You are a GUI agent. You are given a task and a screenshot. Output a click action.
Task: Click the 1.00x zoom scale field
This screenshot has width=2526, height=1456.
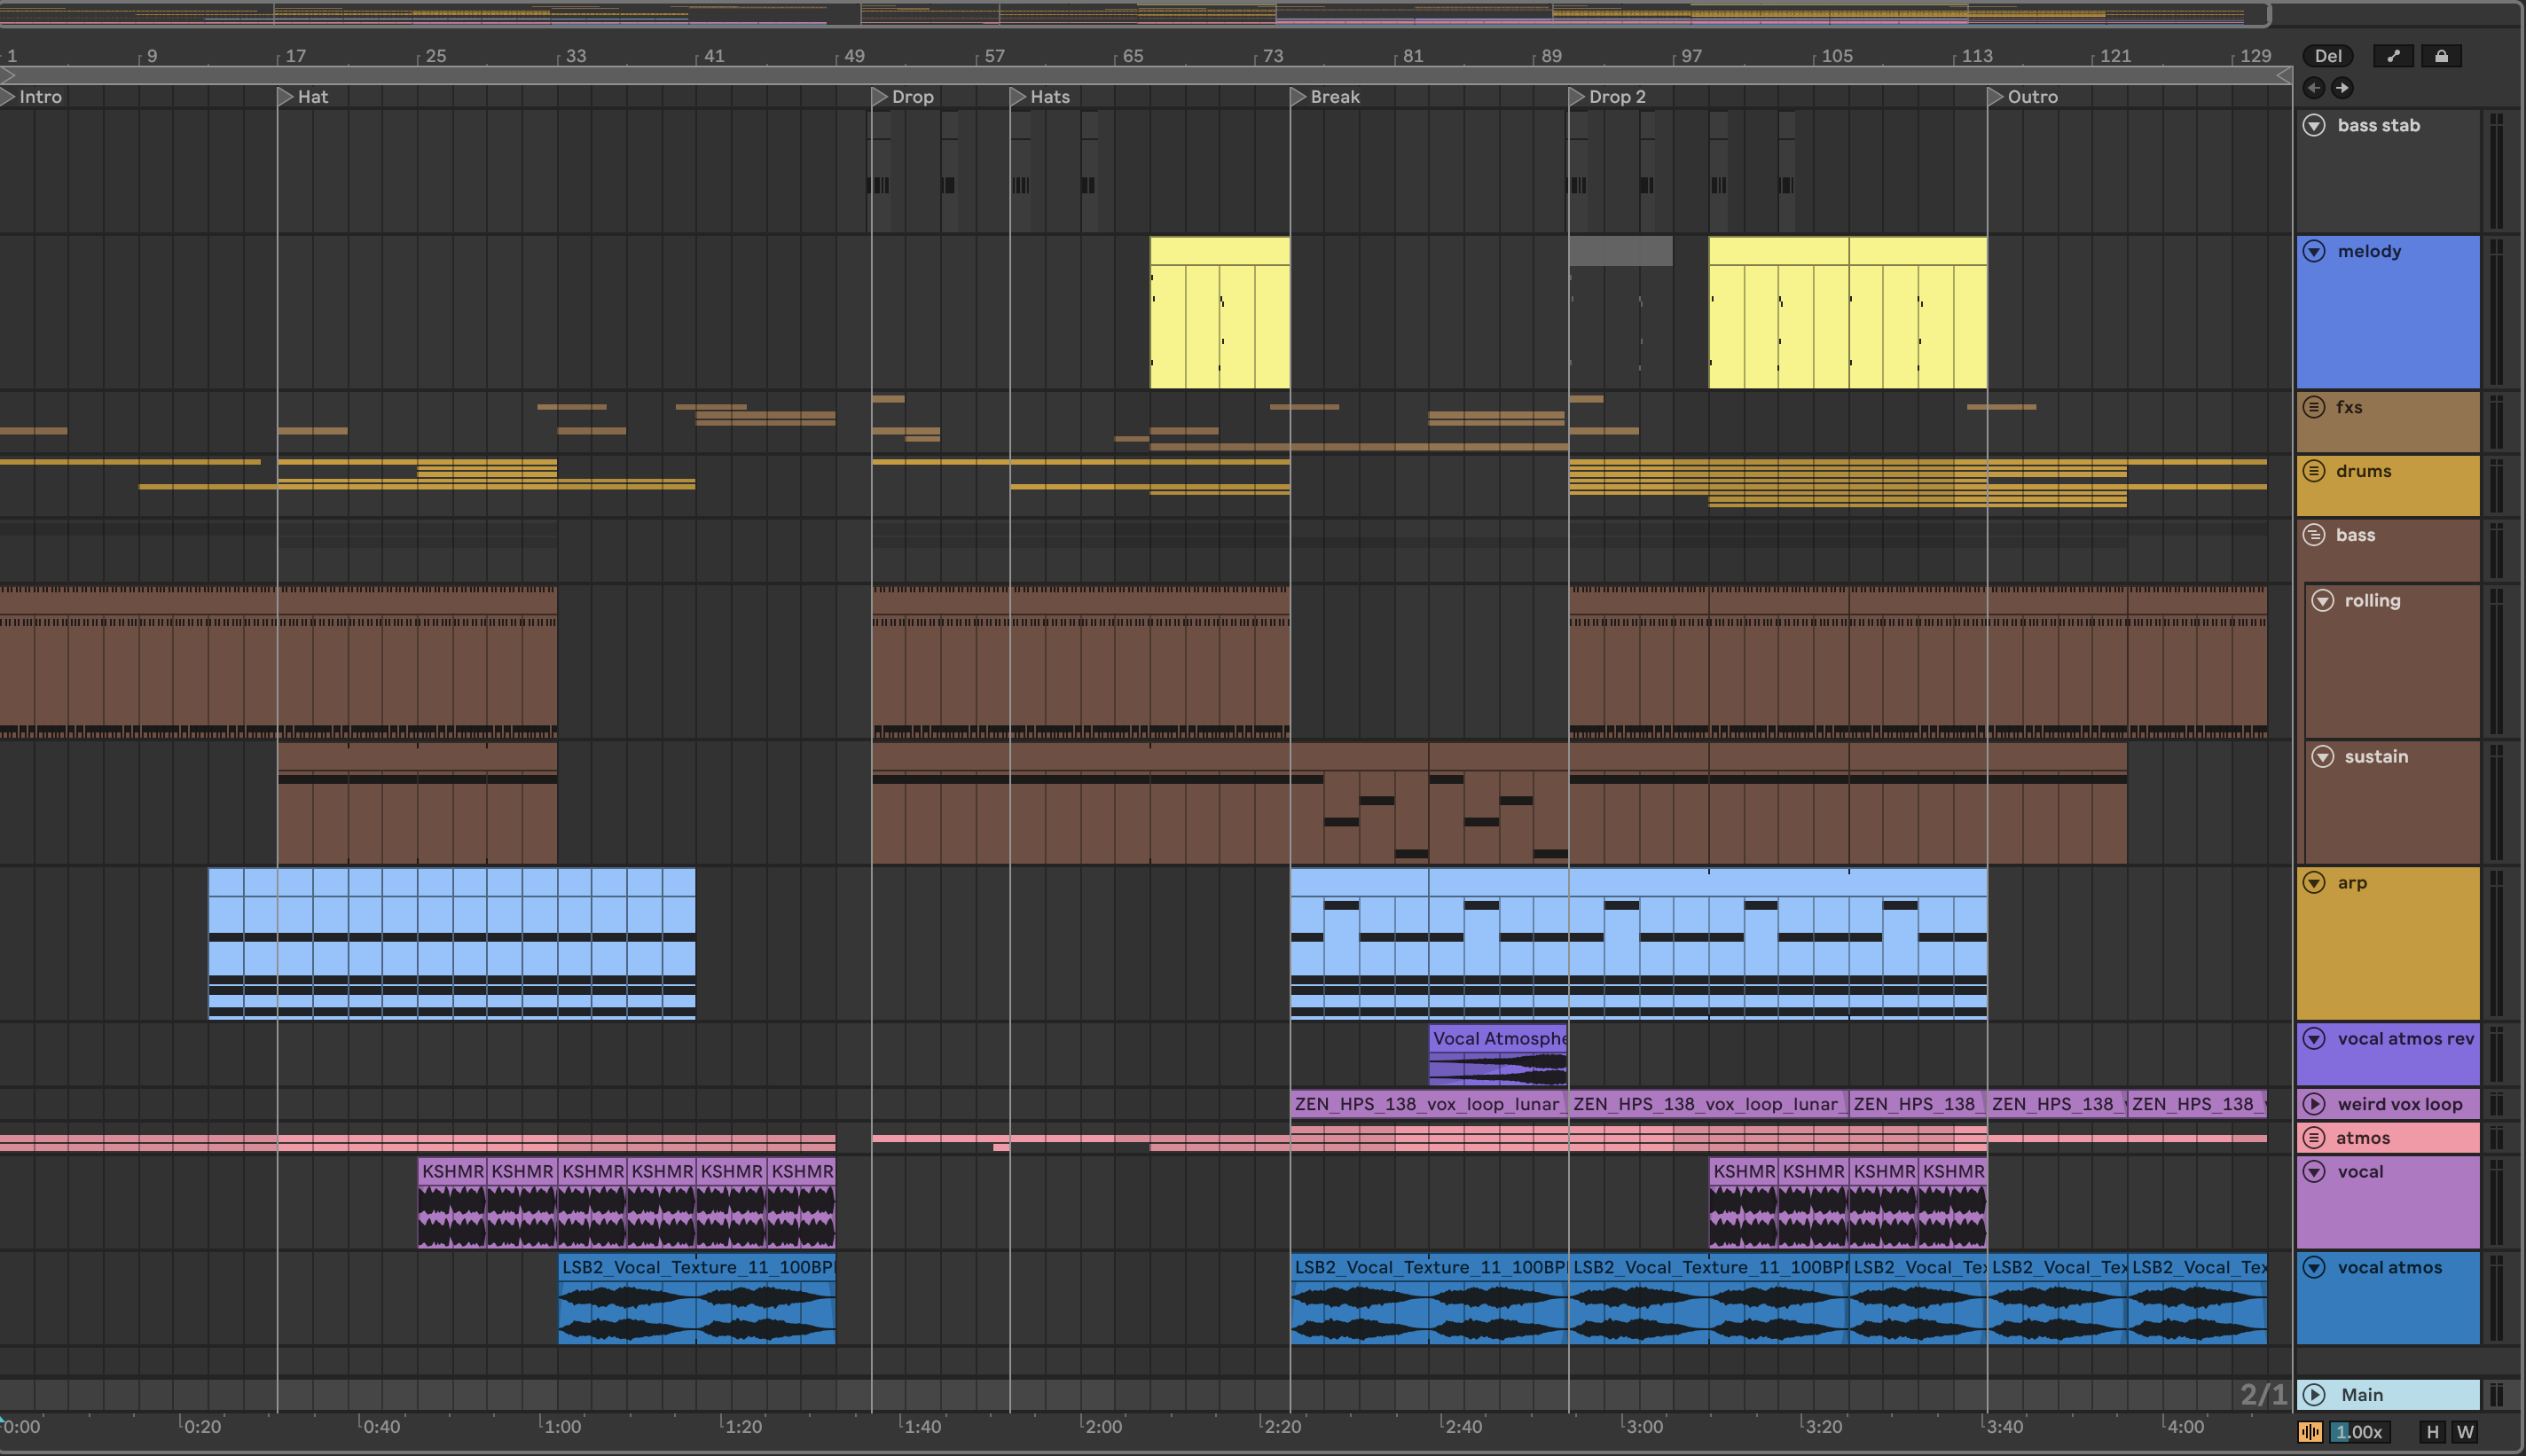click(2360, 1431)
